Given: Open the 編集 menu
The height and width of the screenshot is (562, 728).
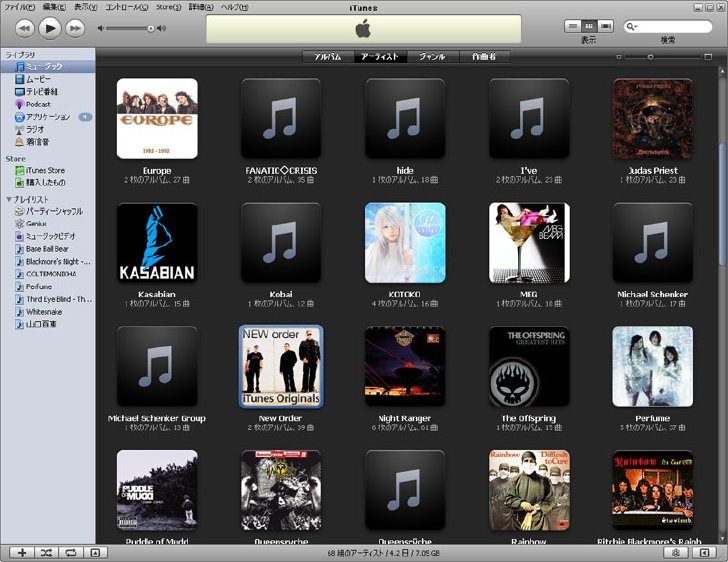Looking at the screenshot, I should [x=54, y=7].
